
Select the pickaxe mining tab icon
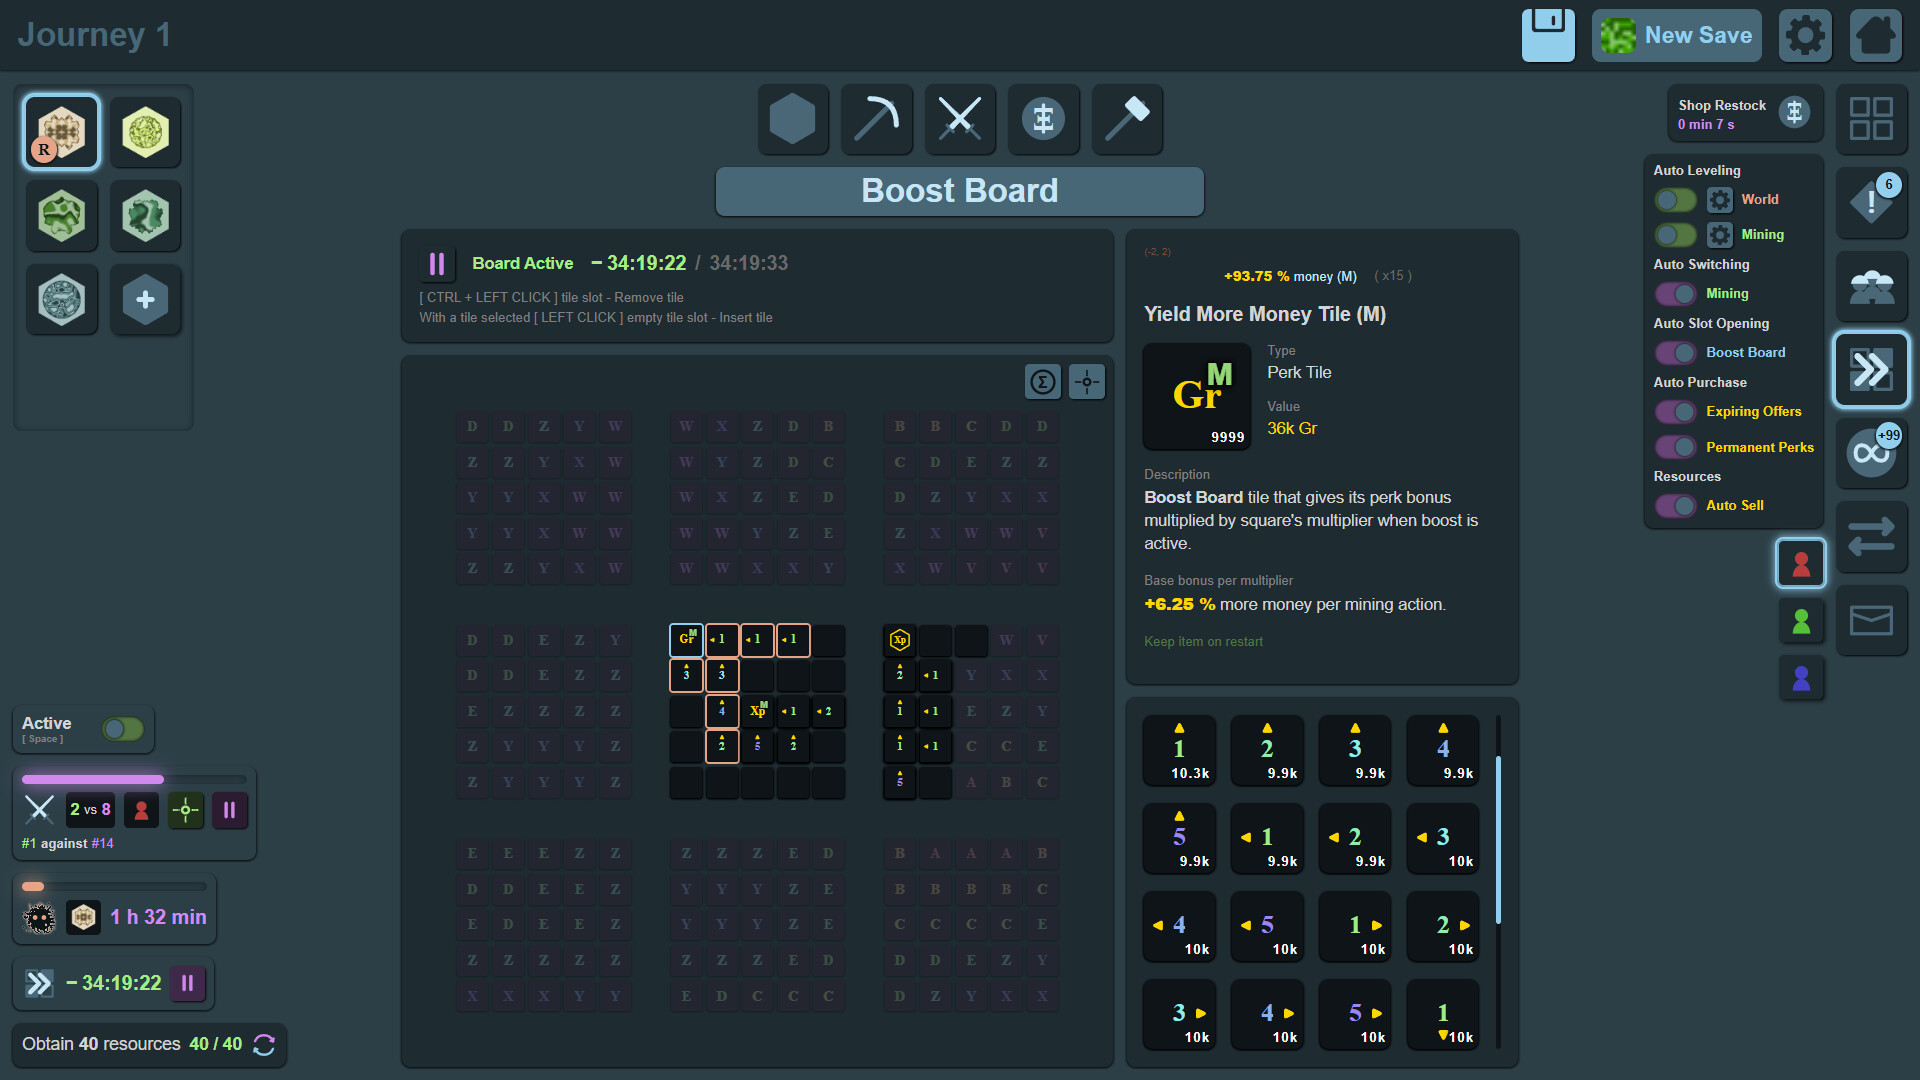pos(876,120)
